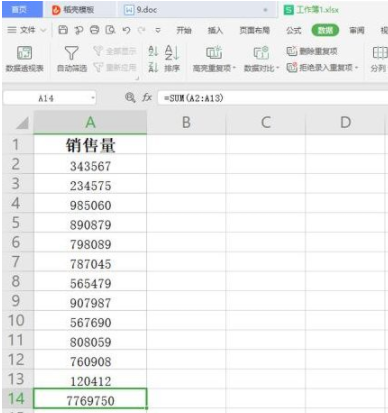Switch to the Review (审阅) ribbon tab
Screen dimensions: 388x413
(x=357, y=30)
